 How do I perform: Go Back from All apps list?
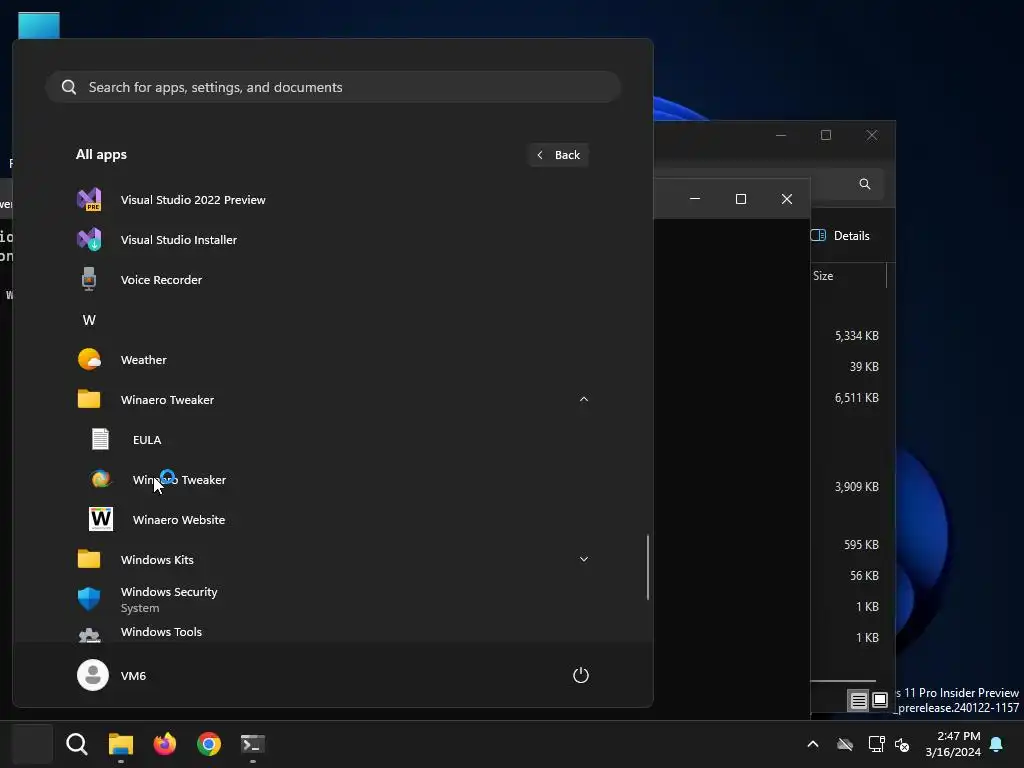pyautogui.click(x=558, y=155)
